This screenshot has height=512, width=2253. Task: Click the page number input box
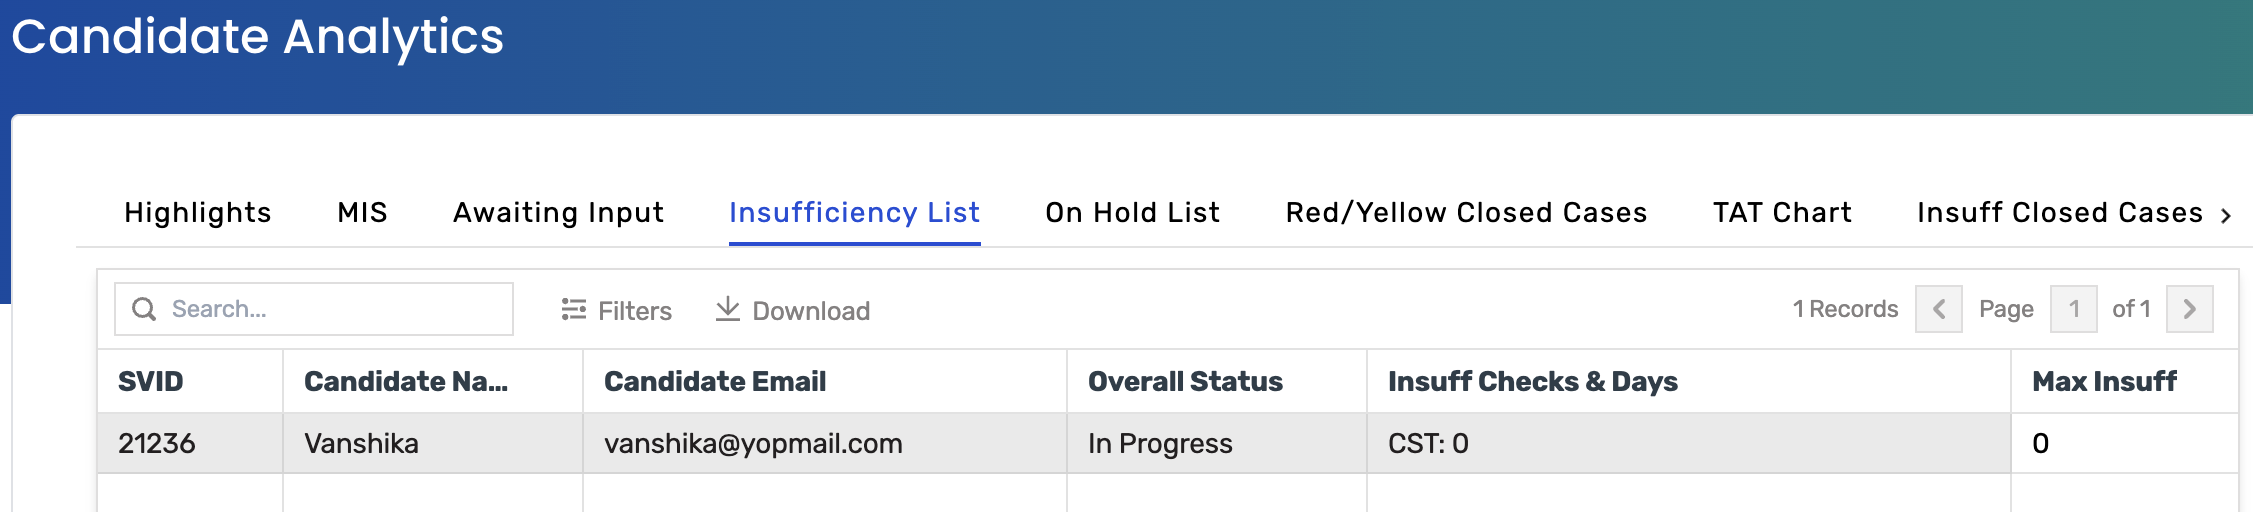(2073, 309)
